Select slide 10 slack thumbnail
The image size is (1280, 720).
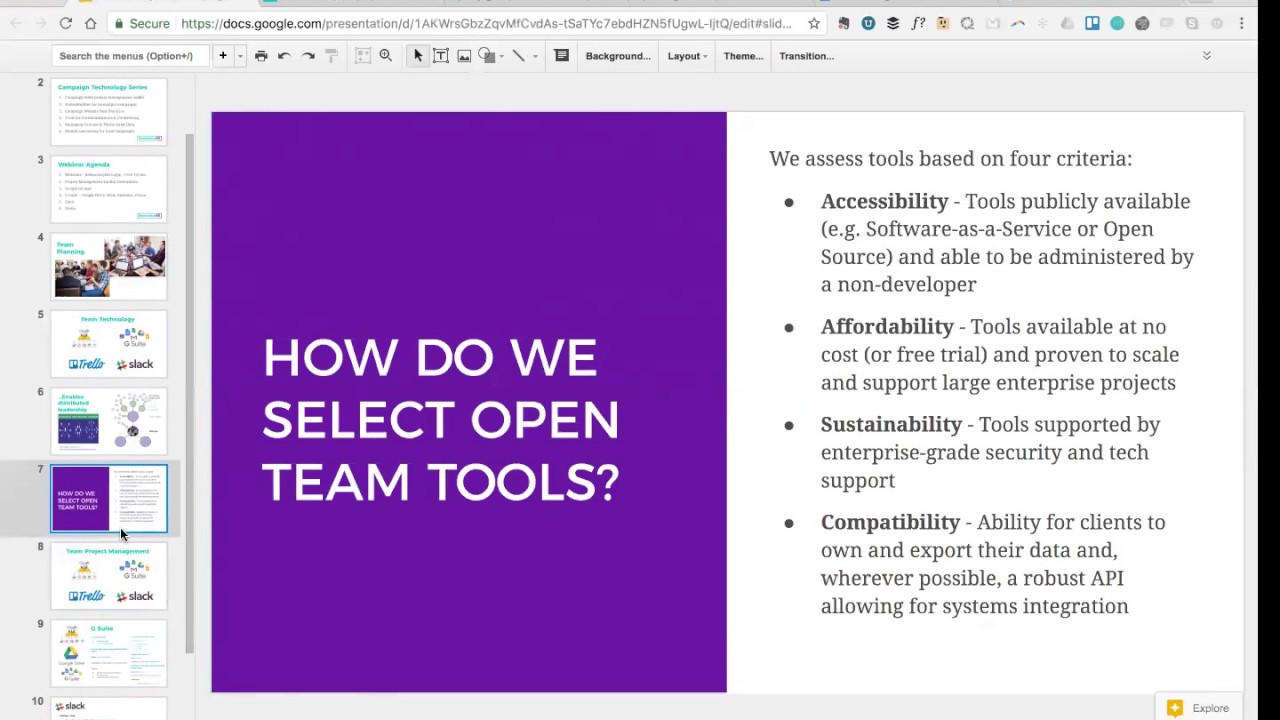tap(109, 708)
